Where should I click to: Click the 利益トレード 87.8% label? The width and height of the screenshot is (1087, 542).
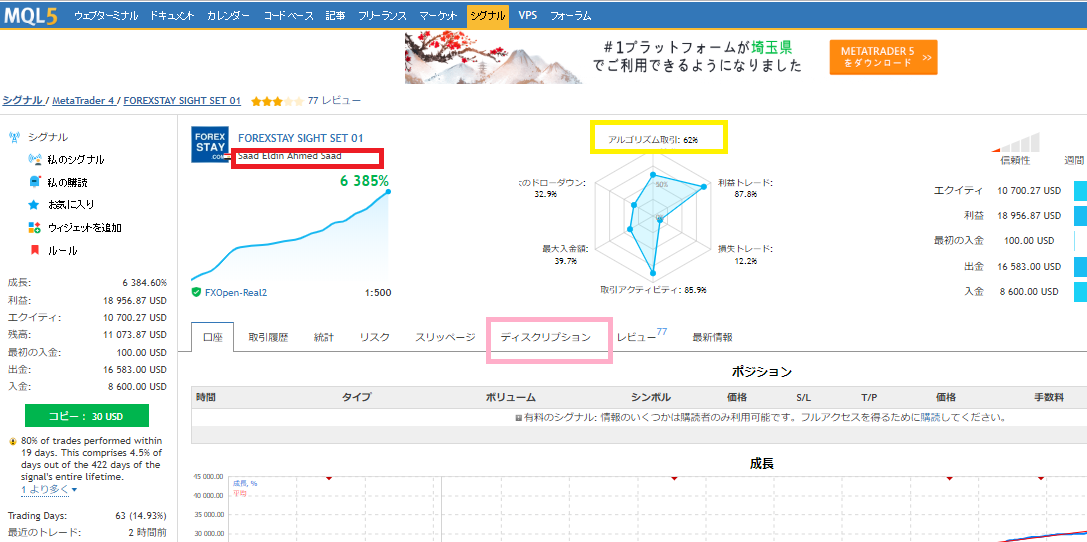745,189
